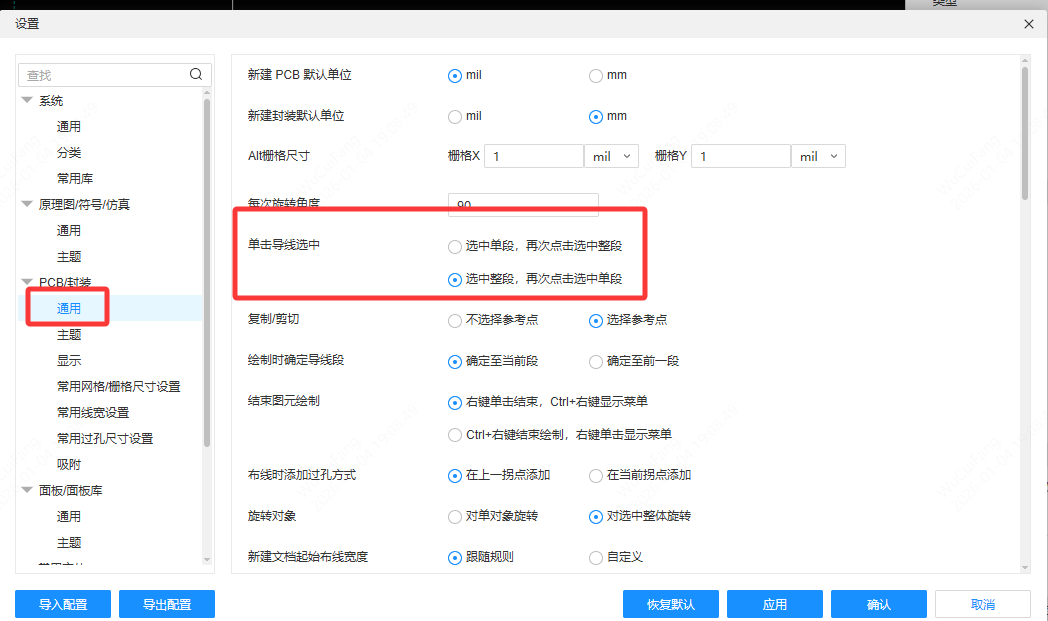The image size is (1048, 621).
Task: Collapse the PCB/封装 tree section
Action: coord(25,281)
